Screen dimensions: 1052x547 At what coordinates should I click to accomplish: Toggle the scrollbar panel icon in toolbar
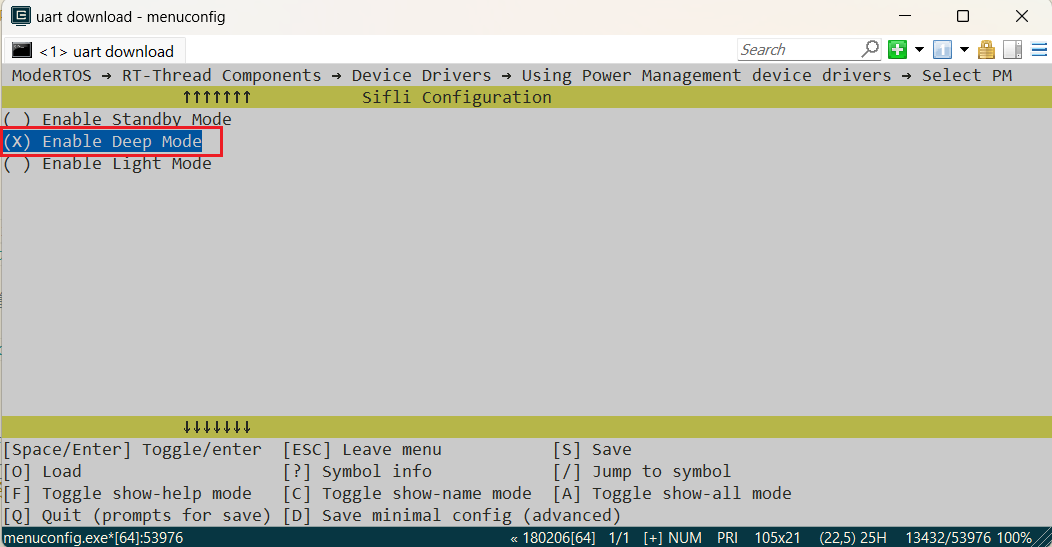pos(1012,49)
